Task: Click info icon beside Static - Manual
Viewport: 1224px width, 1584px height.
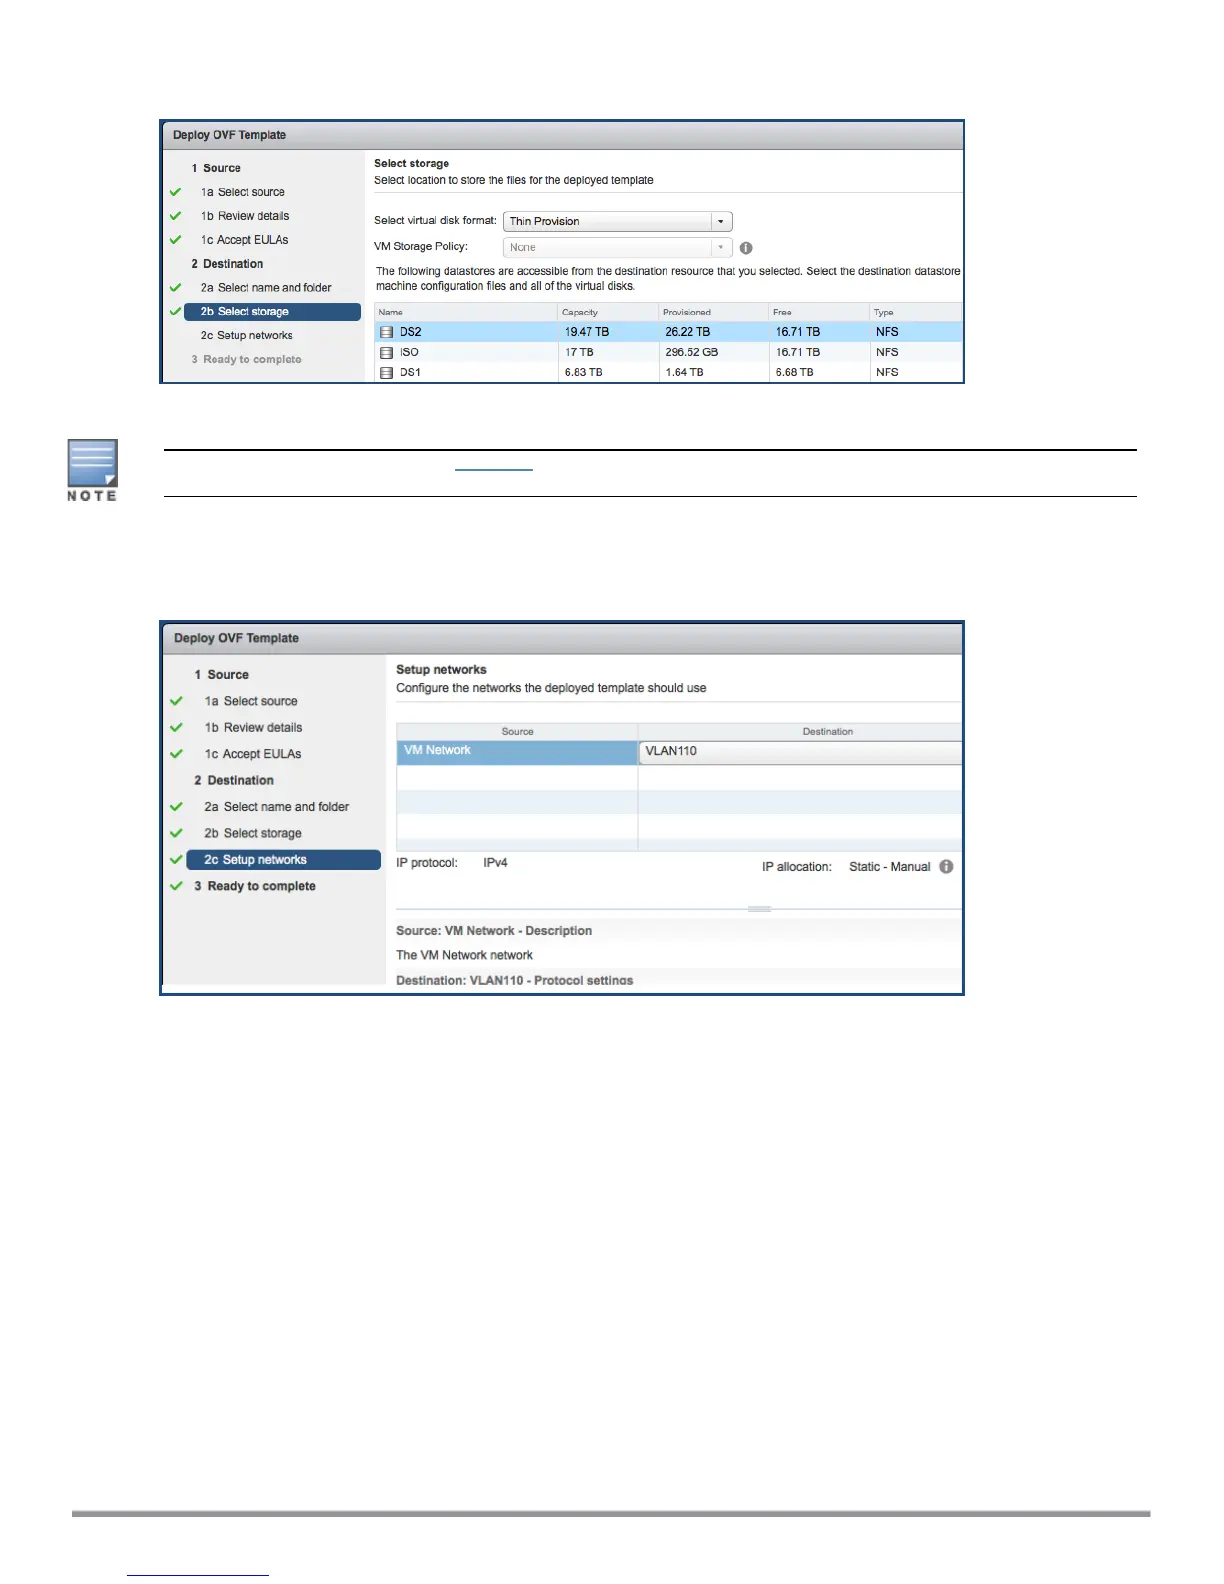Action: coord(946,867)
